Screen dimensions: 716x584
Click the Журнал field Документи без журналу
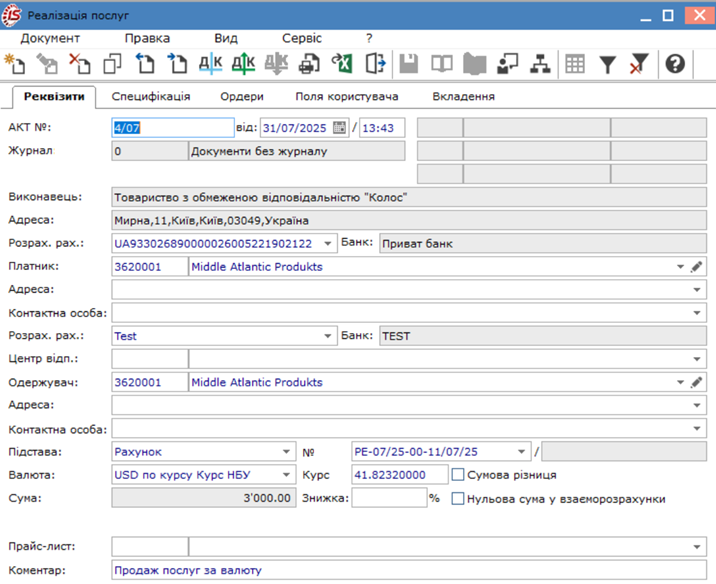(x=296, y=151)
